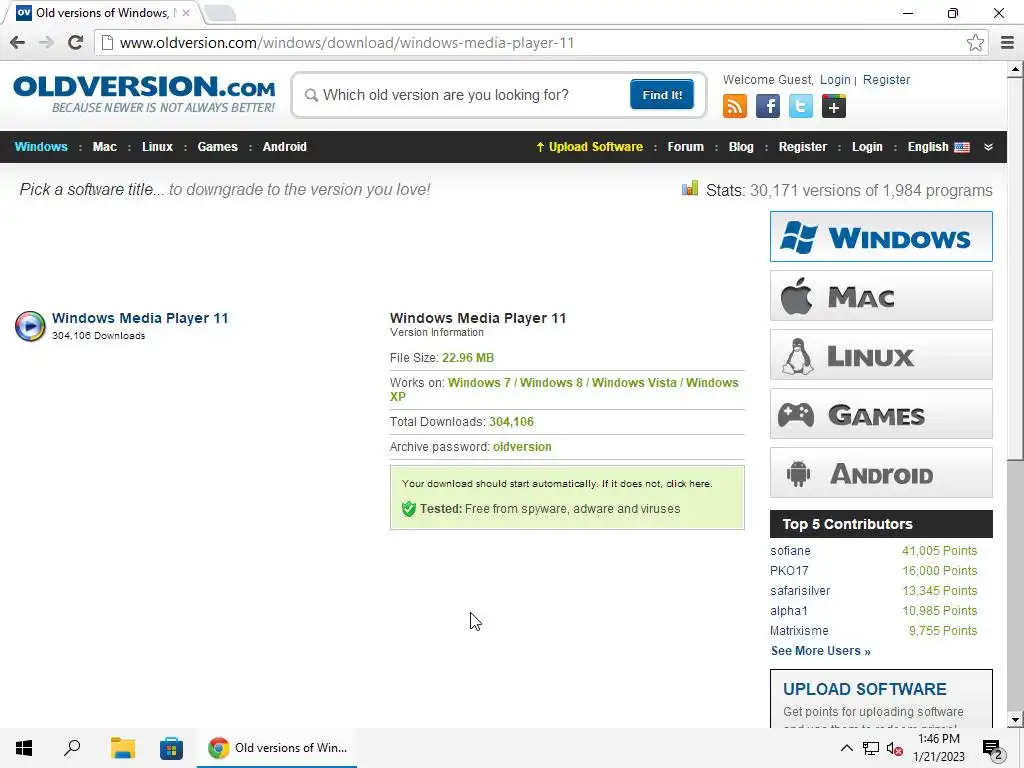Screen dimensions: 1024x768
Task: Open contributor sofiane's profile
Action: [x=790, y=551]
